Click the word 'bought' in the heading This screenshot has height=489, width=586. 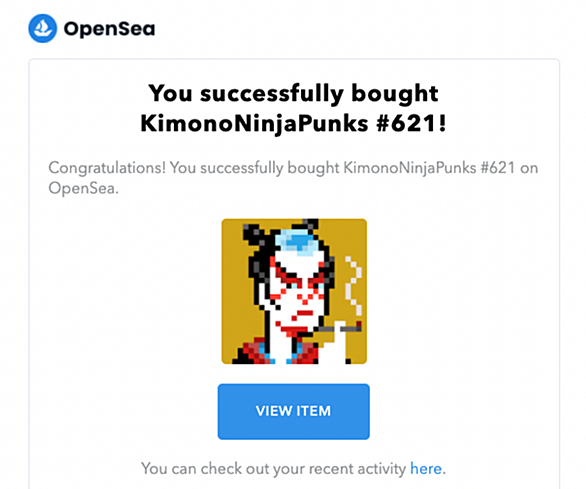tap(395, 93)
